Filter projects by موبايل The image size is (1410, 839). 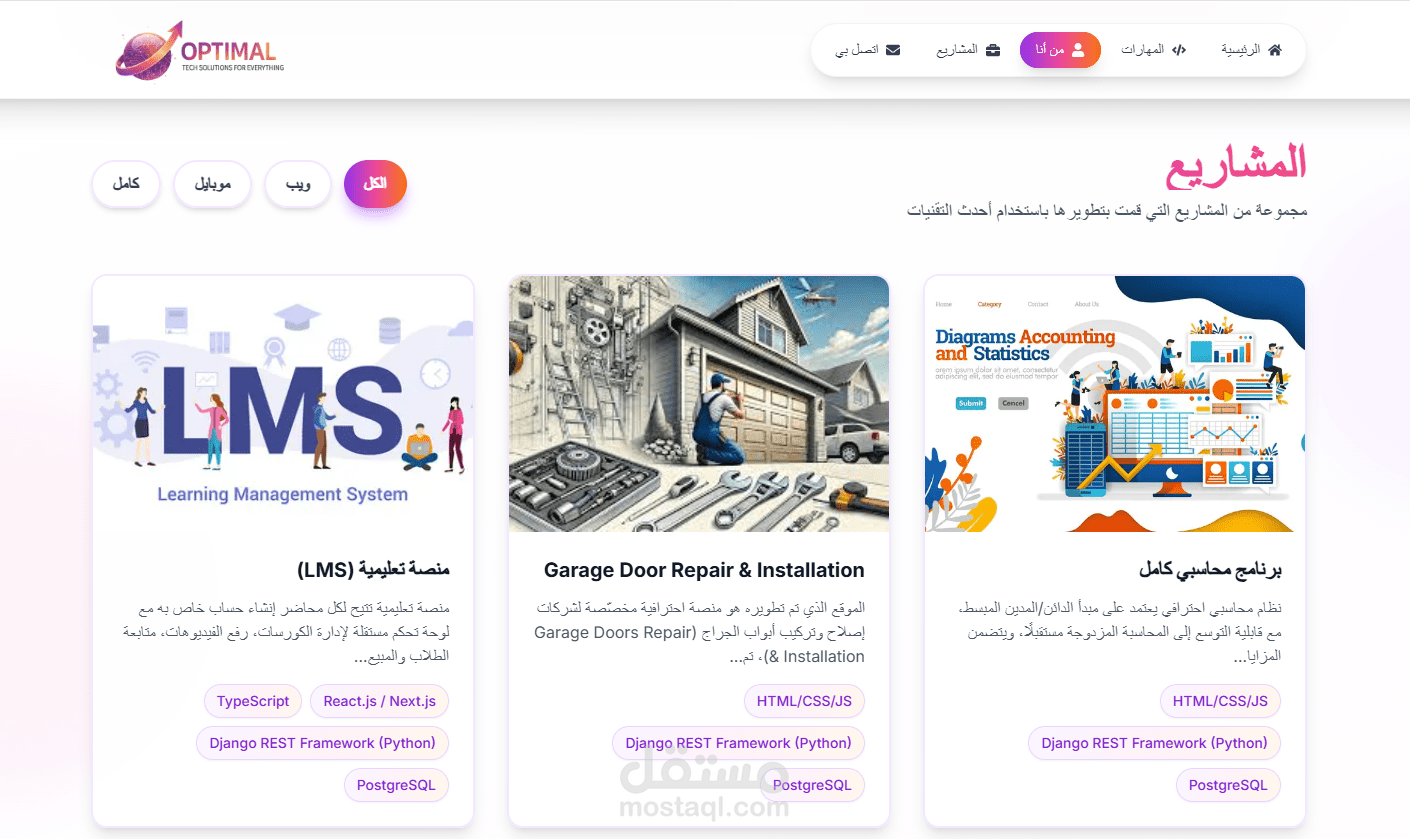click(x=212, y=184)
